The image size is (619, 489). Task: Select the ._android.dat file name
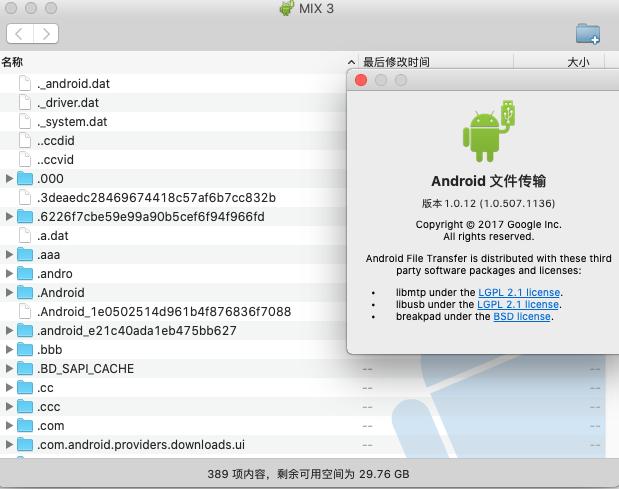(x=74, y=84)
